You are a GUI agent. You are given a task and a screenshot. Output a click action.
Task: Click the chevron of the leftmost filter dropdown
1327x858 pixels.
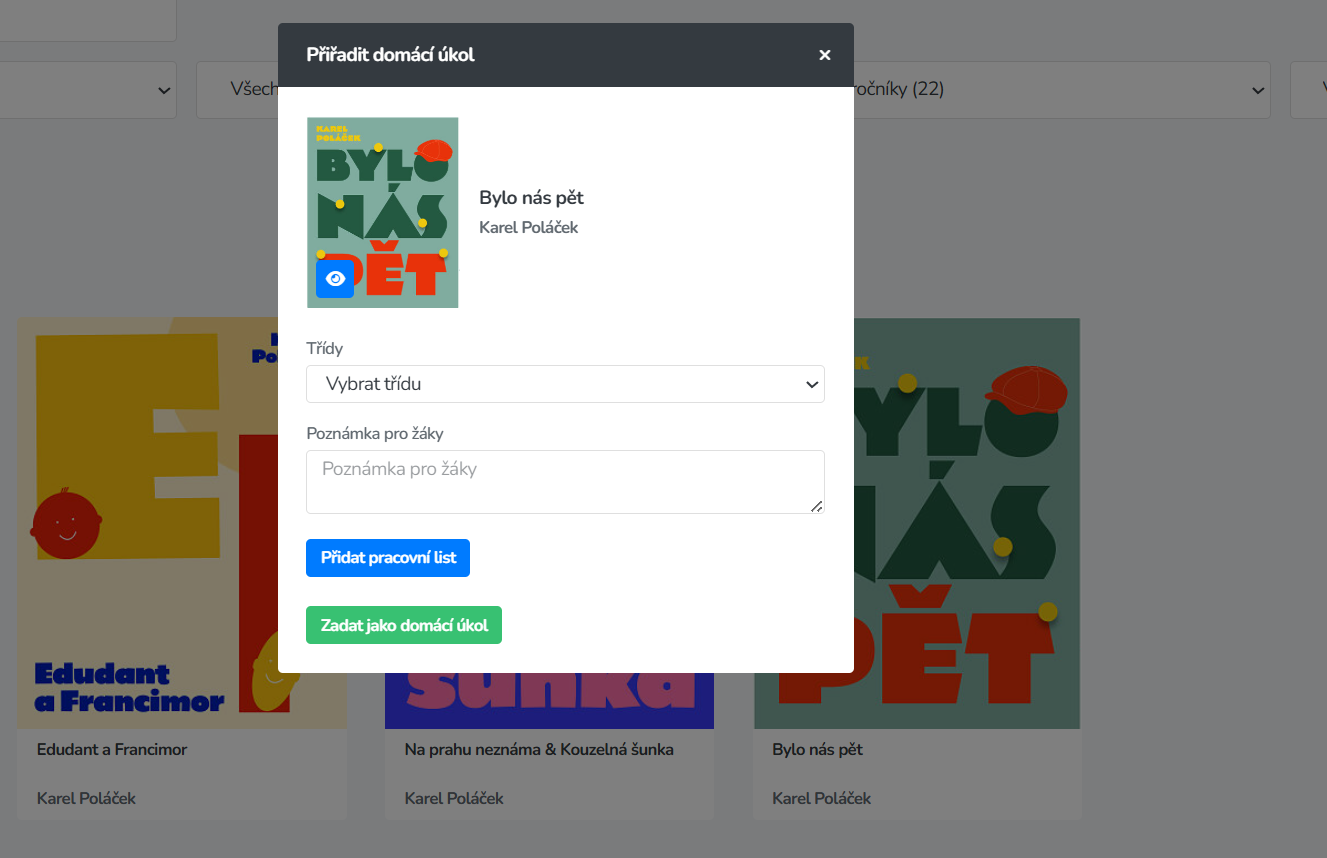click(x=164, y=90)
